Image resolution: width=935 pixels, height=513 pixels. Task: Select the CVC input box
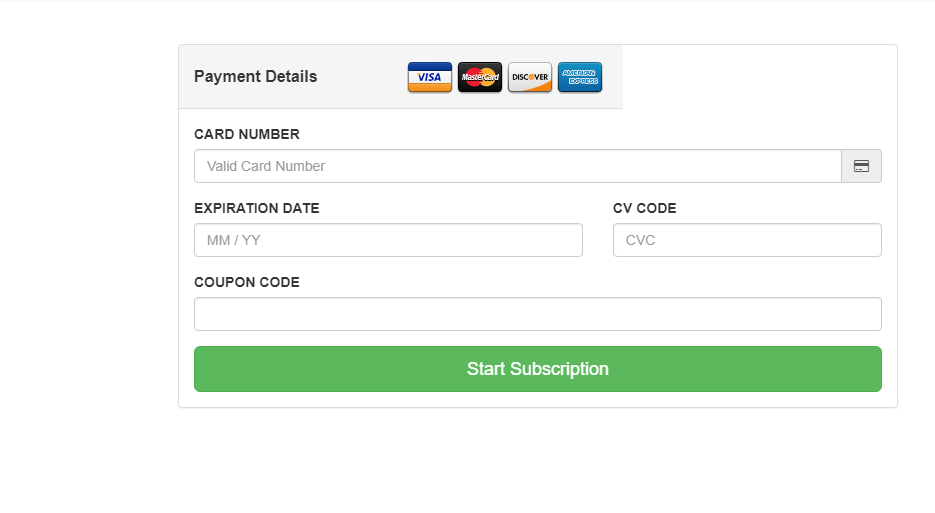click(x=747, y=240)
